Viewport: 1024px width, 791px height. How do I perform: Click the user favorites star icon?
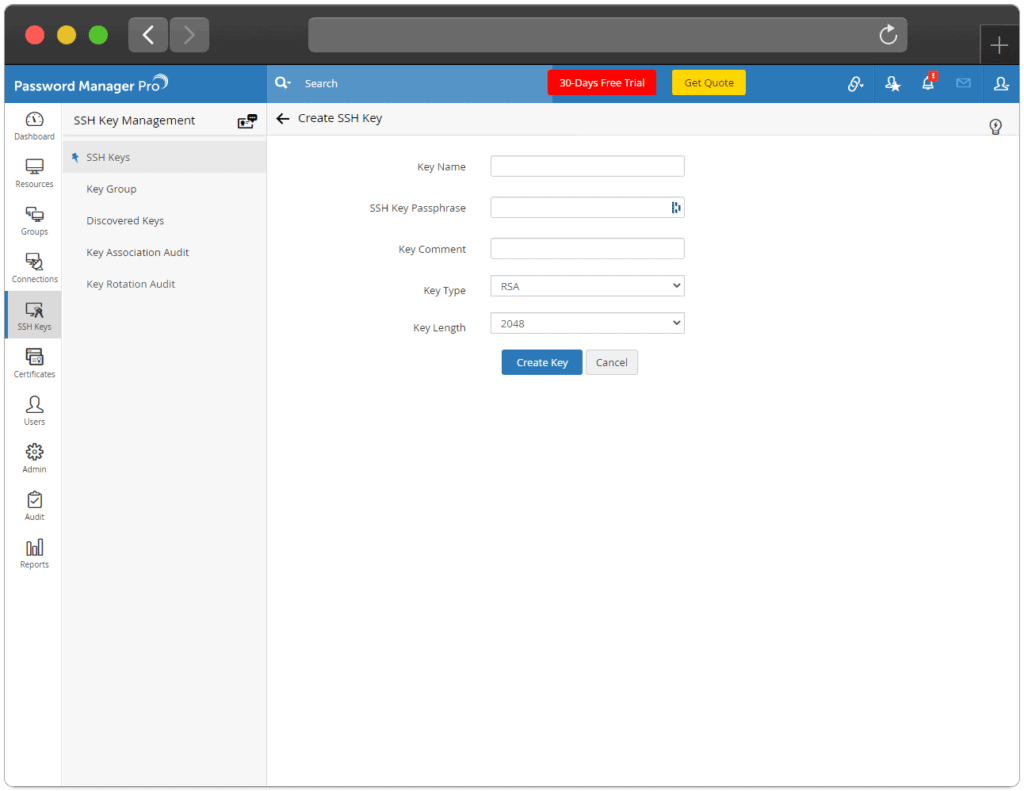click(892, 84)
